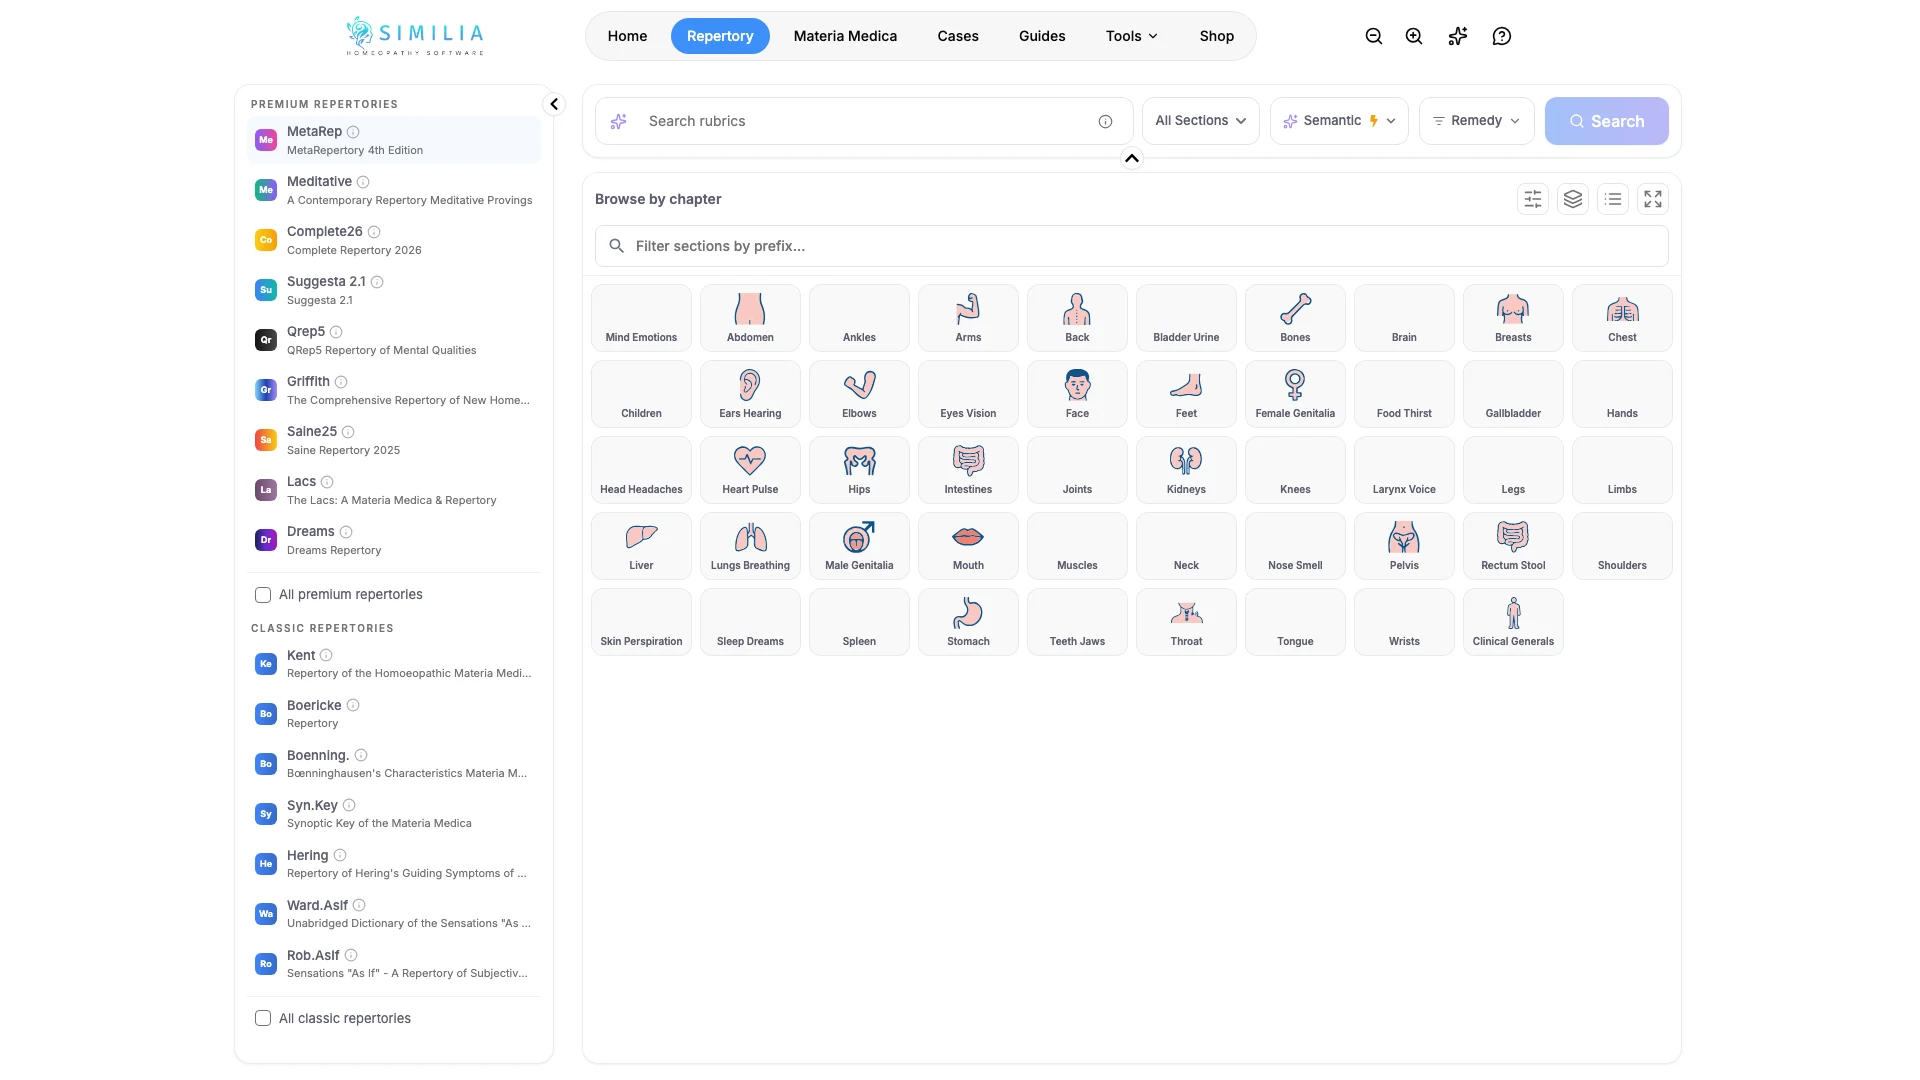
Task: Click the info icon next to MetaRep
Action: tap(353, 132)
